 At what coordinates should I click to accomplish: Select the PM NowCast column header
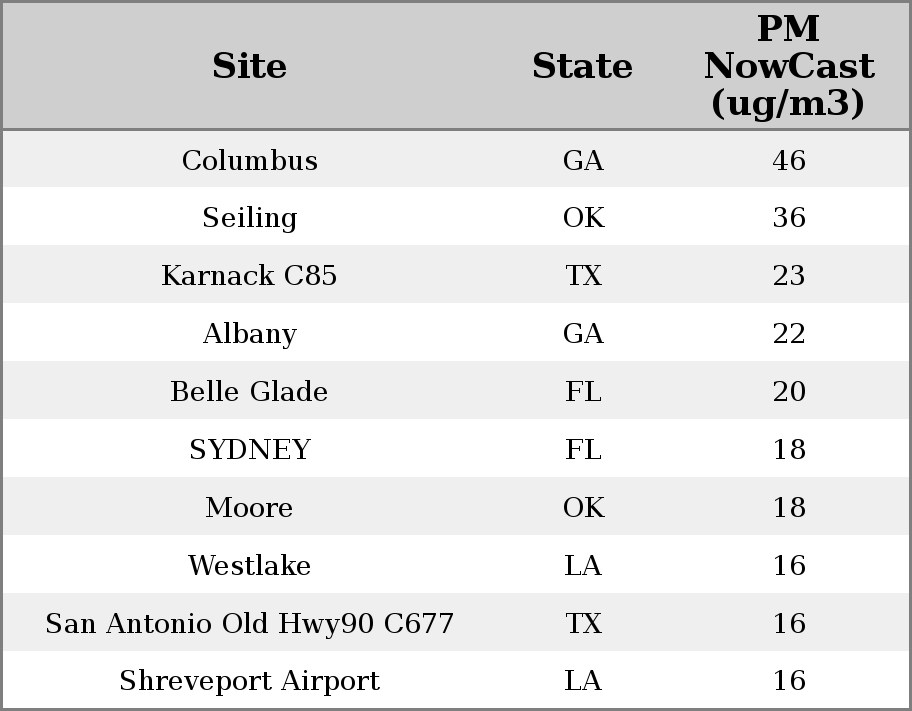coord(788,66)
